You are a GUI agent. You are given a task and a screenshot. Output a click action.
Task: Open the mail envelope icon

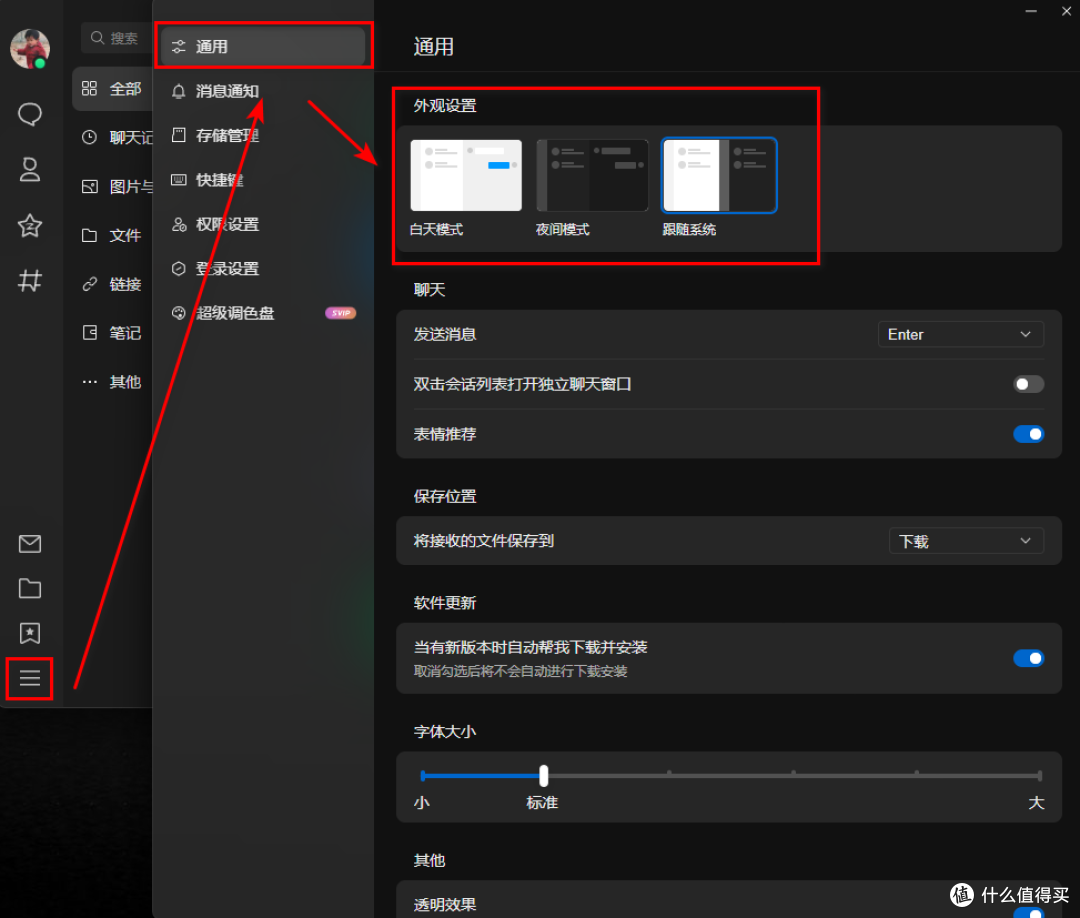pyautogui.click(x=29, y=544)
